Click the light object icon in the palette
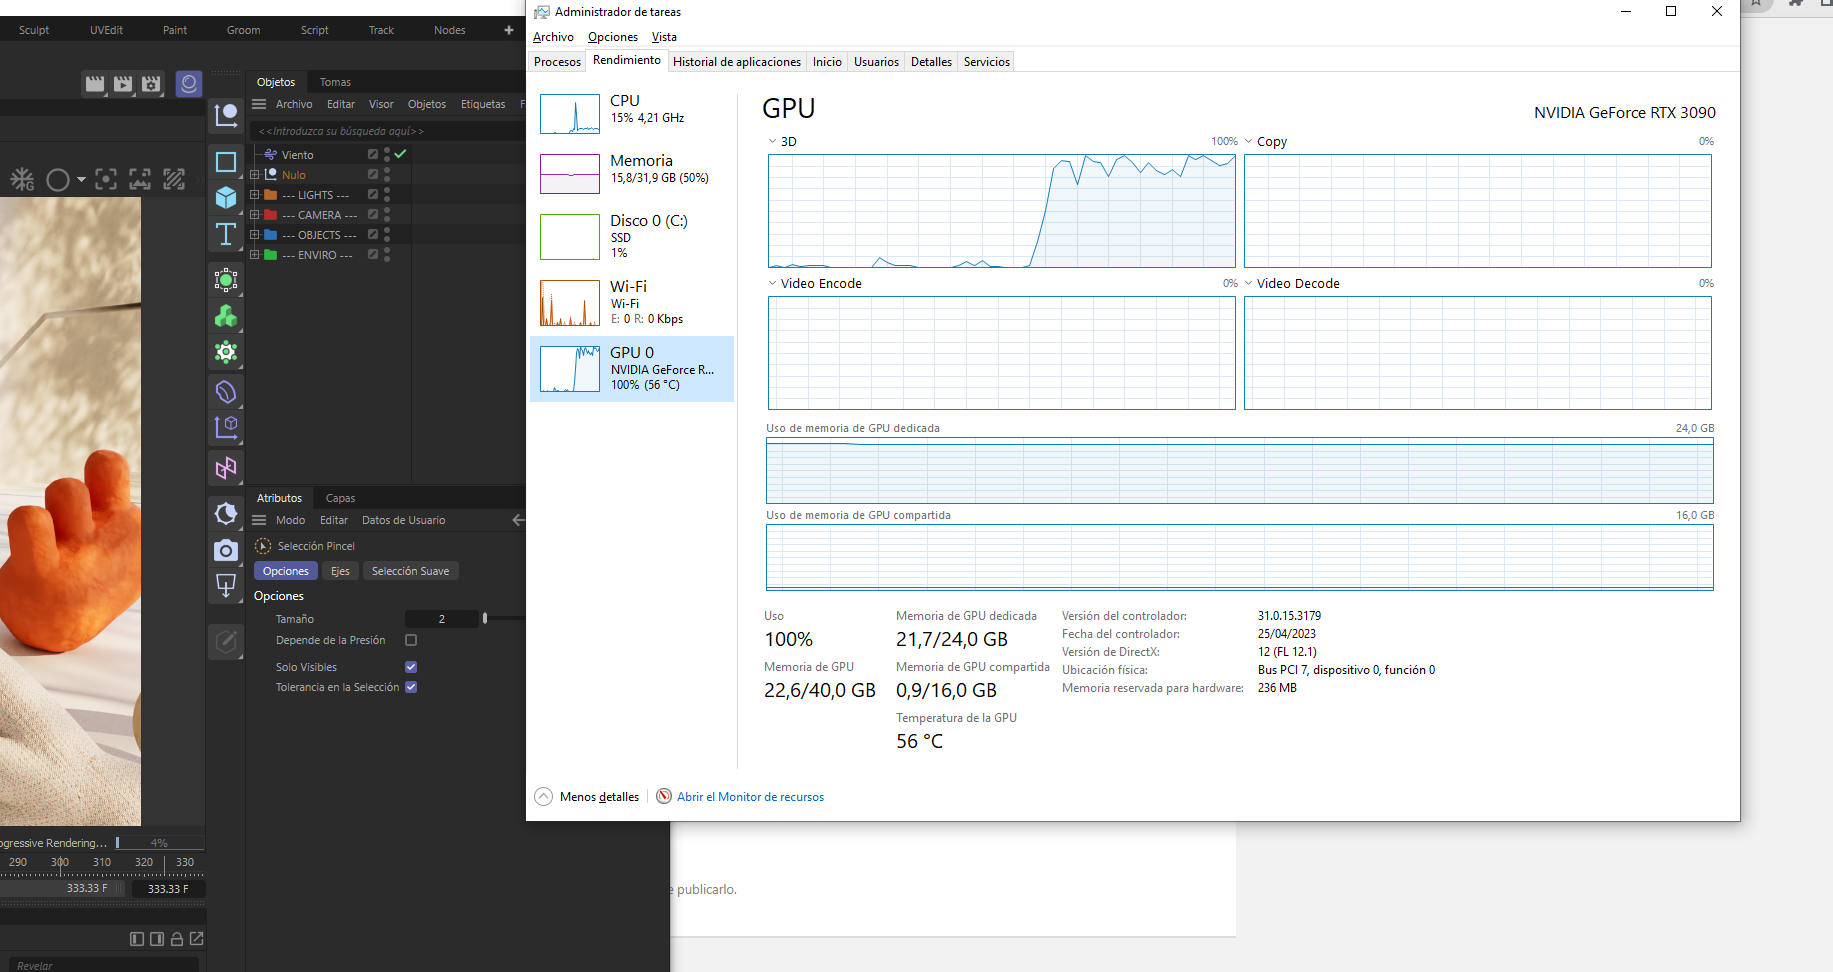Viewport: 1833px width, 972px height. coord(226,514)
